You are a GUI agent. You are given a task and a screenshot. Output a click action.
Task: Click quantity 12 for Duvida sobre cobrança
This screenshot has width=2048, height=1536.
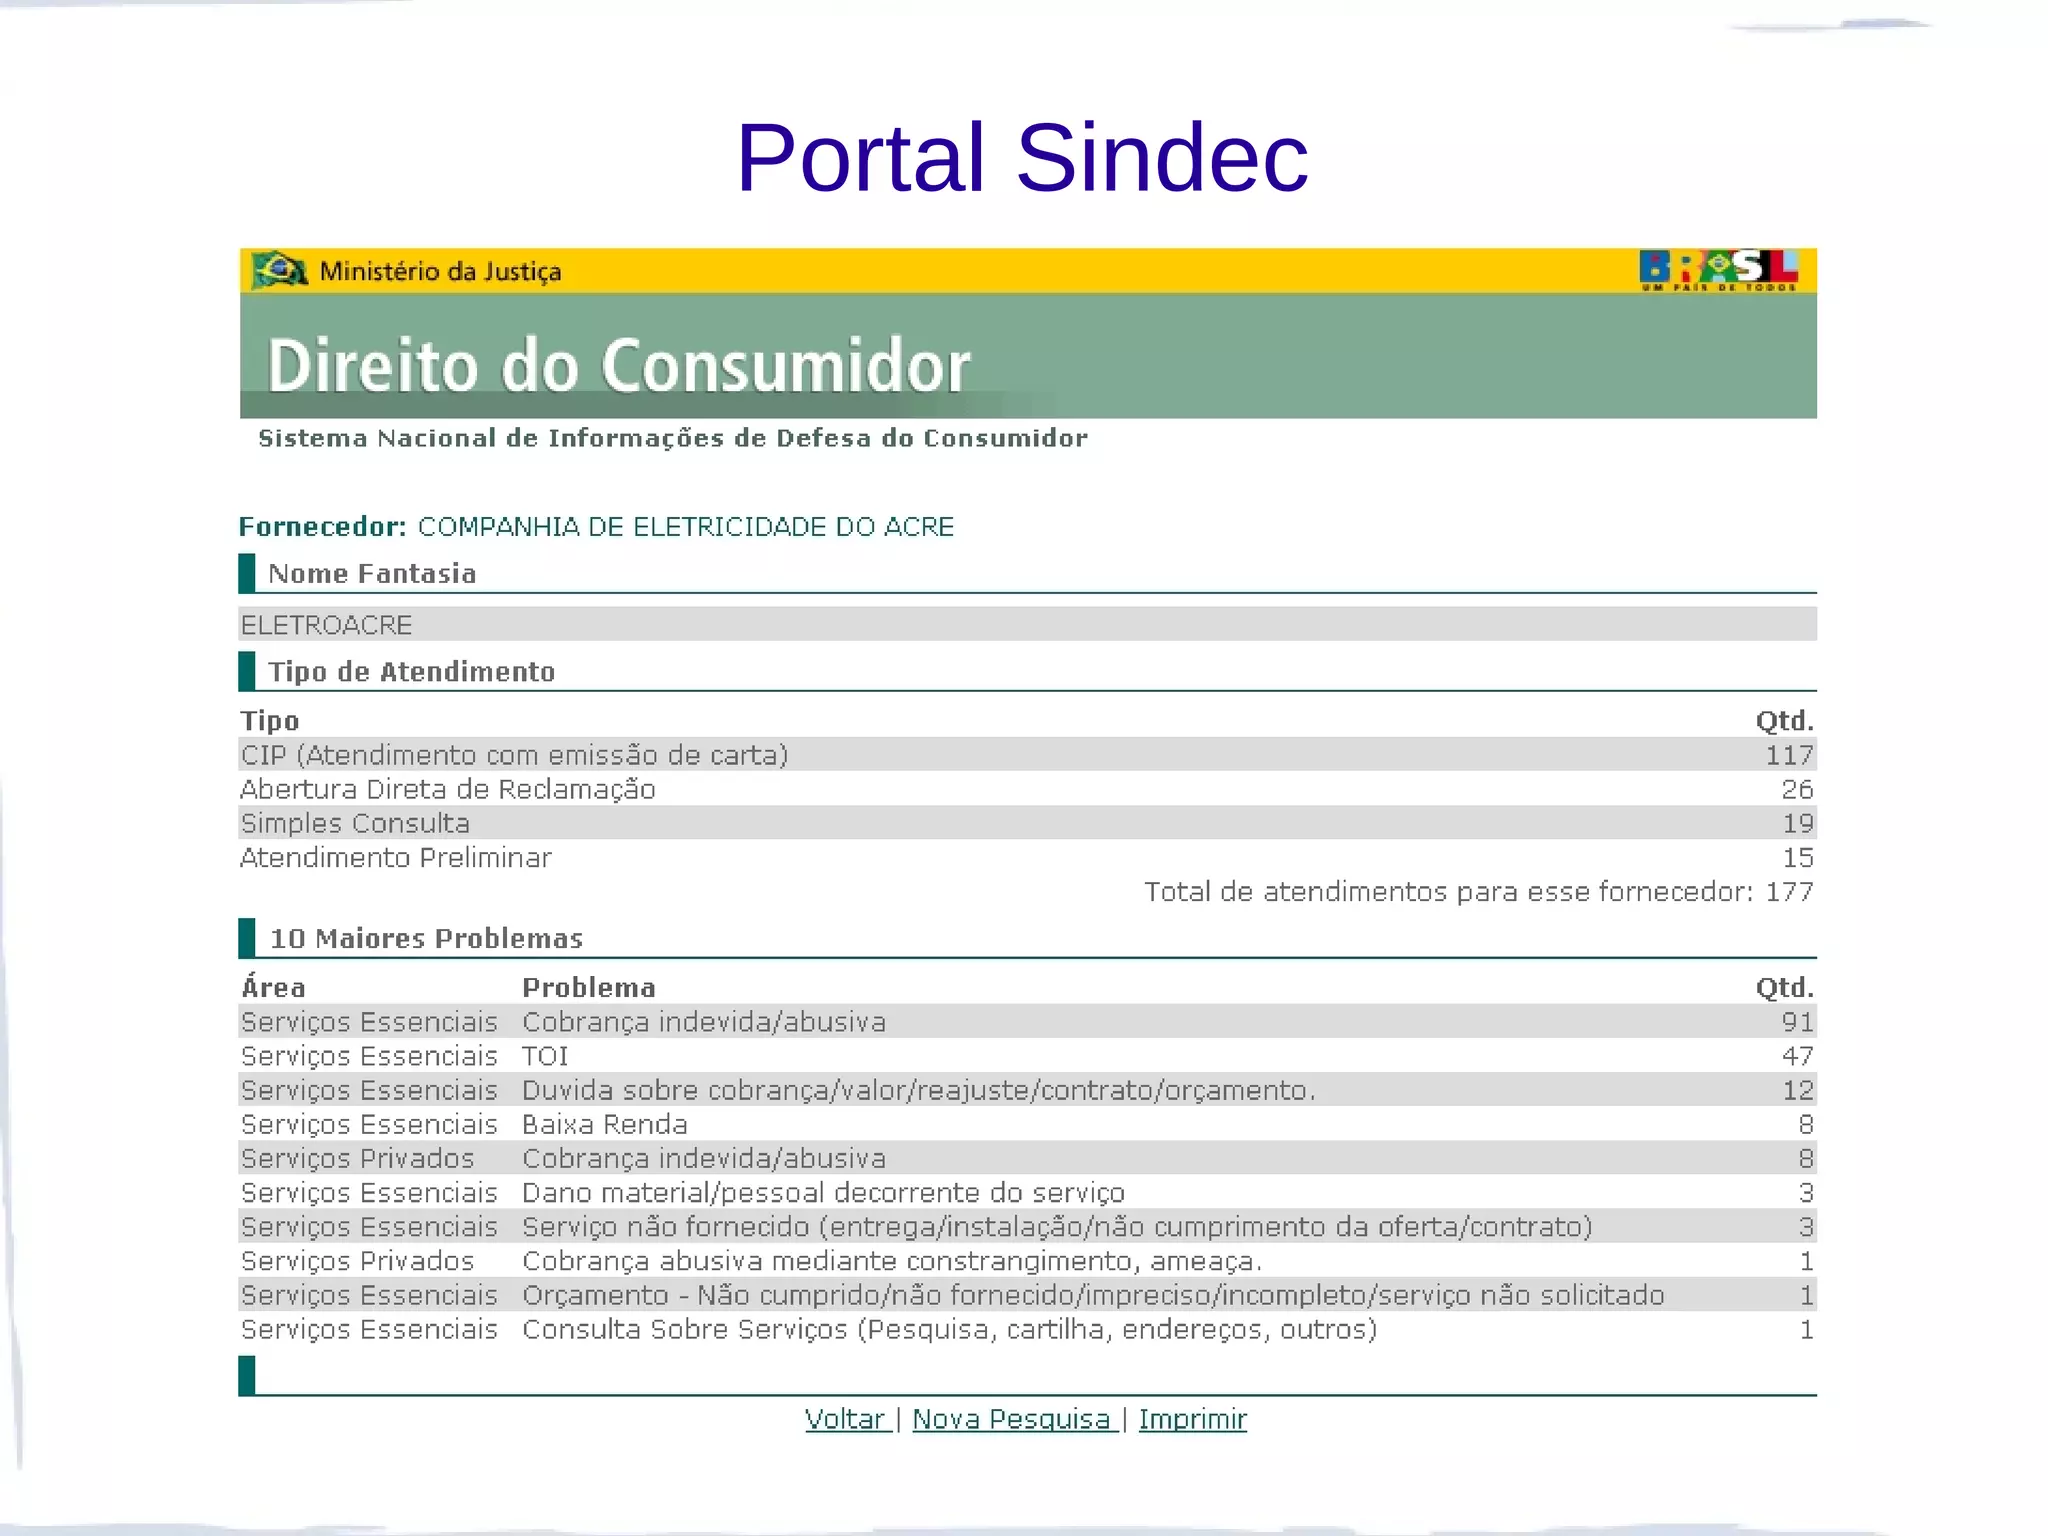1798,1090
